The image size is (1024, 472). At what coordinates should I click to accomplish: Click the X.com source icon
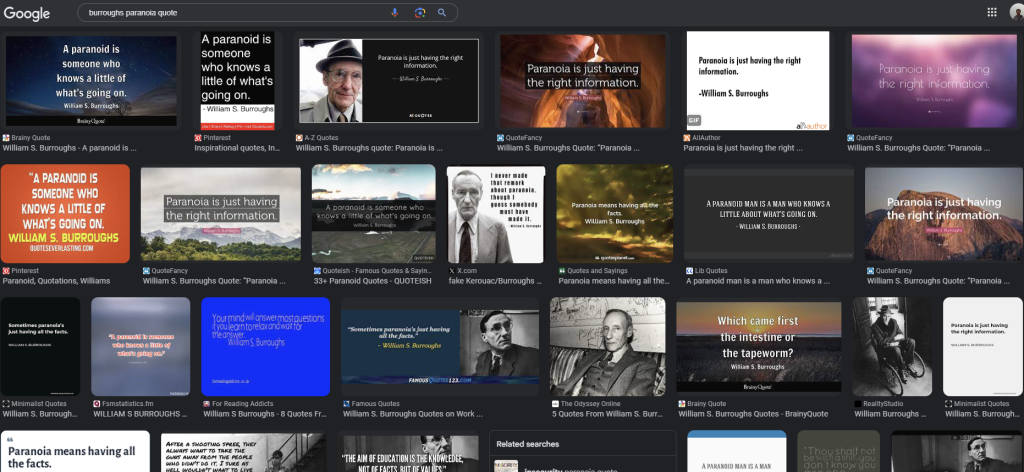pos(452,271)
